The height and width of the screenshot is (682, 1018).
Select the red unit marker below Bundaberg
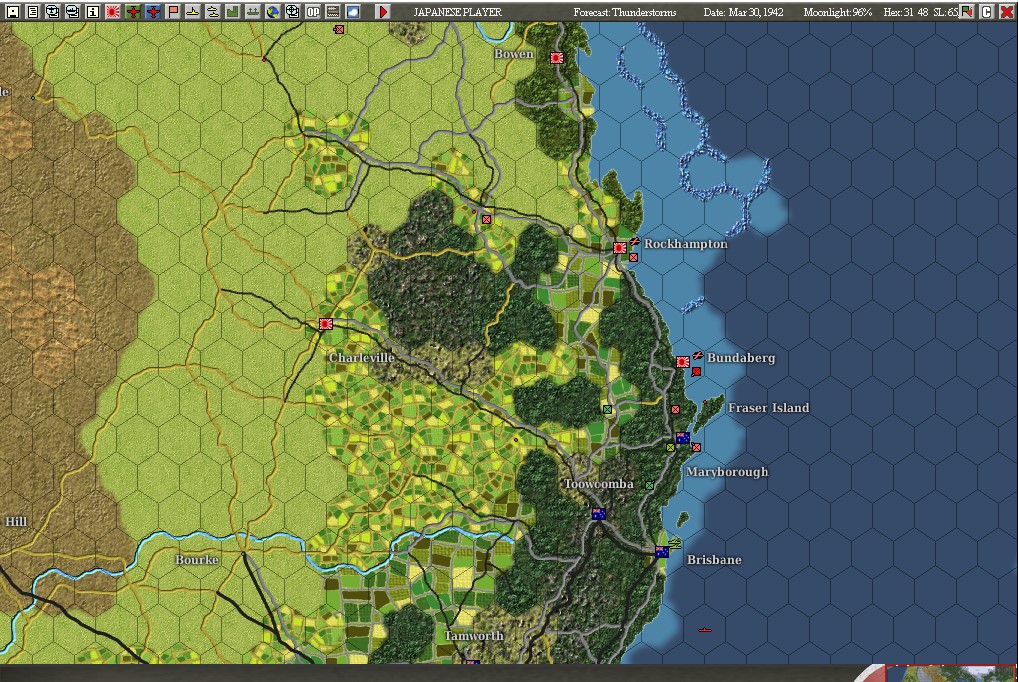(x=696, y=372)
